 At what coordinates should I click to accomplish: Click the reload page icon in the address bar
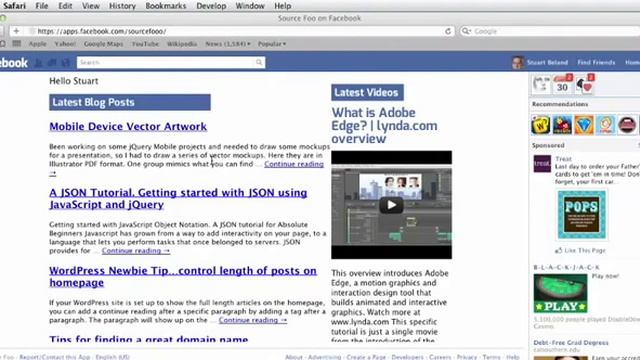[x=448, y=31]
